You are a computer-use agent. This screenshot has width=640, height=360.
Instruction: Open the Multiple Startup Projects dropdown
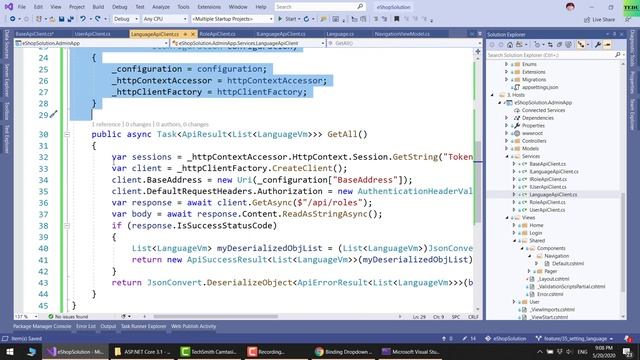(232, 19)
